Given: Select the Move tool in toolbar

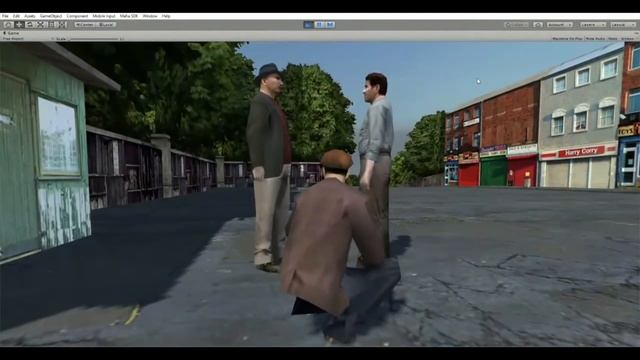Looking at the screenshot, I should coord(19,25).
